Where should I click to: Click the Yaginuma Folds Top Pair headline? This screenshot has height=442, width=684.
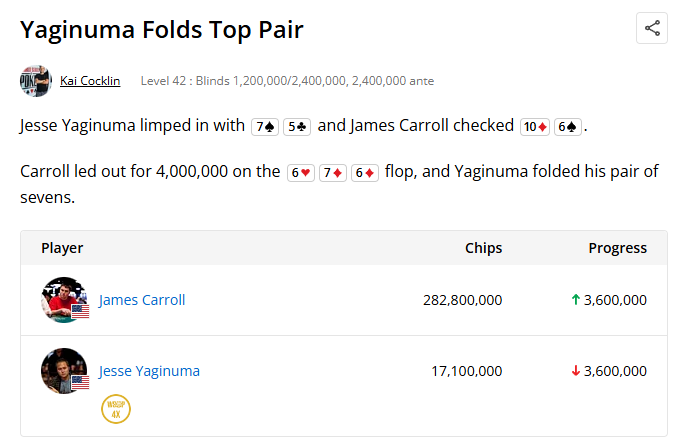coord(162,30)
